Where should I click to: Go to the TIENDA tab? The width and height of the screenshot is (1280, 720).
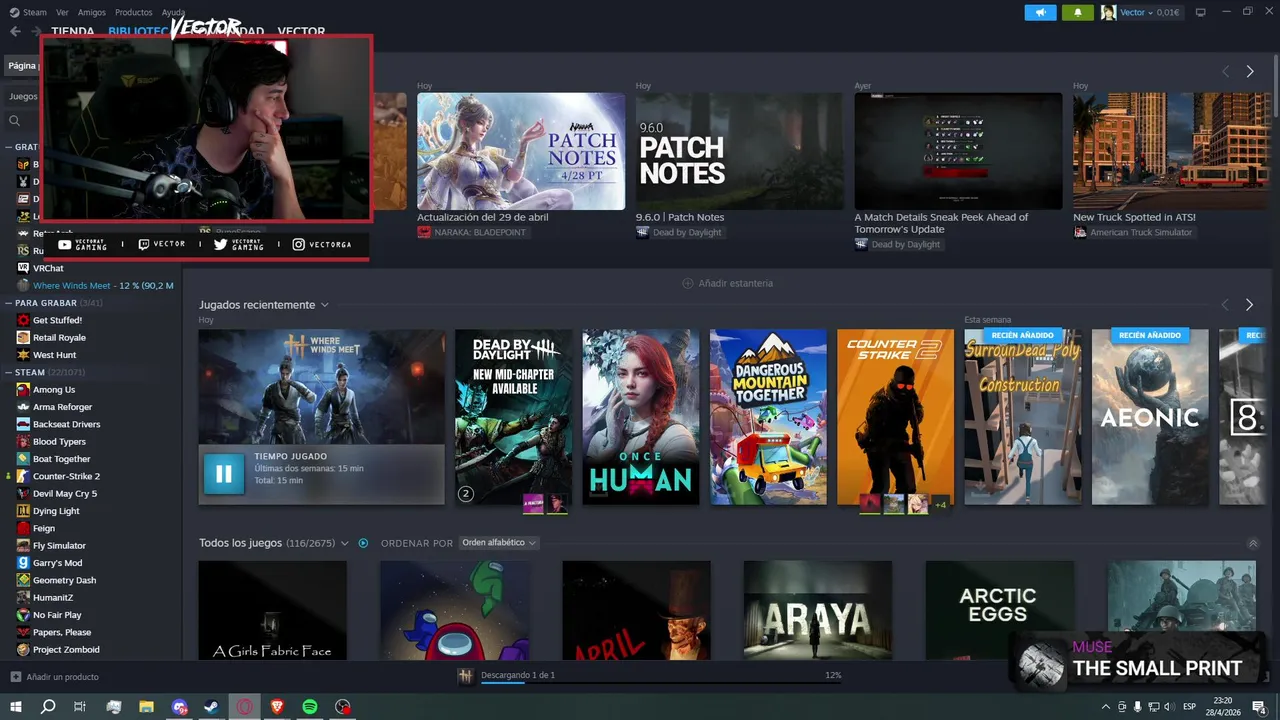click(73, 31)
